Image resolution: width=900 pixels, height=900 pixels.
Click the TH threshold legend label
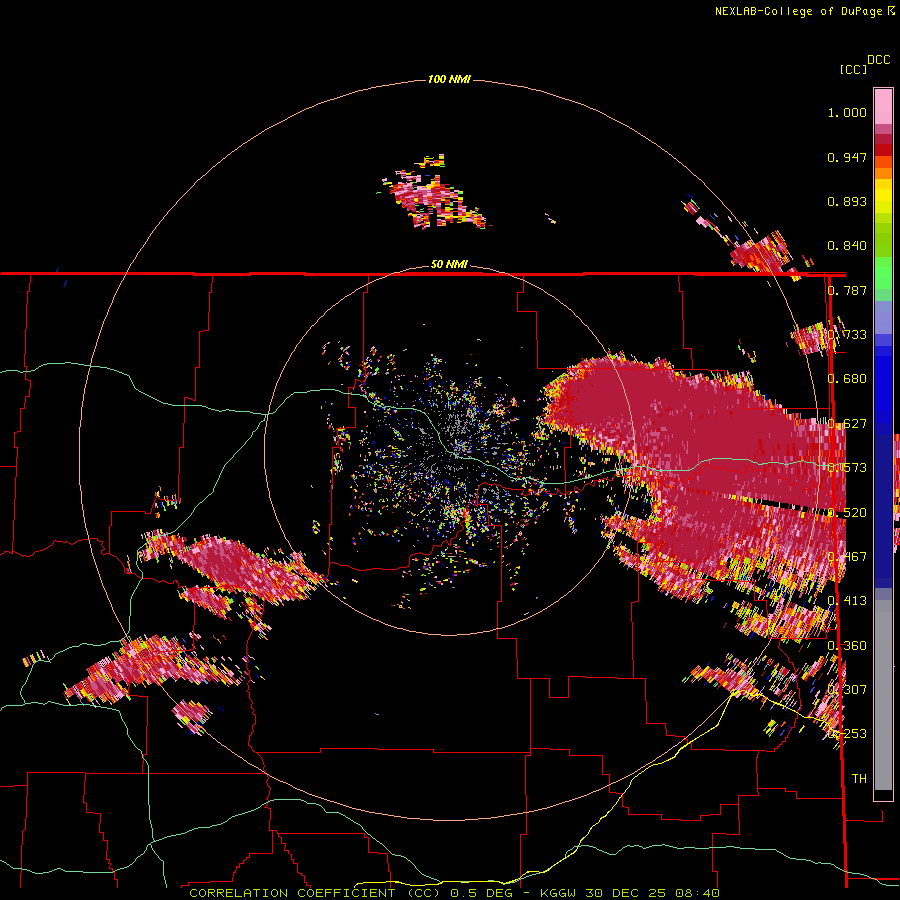[859, 779]
